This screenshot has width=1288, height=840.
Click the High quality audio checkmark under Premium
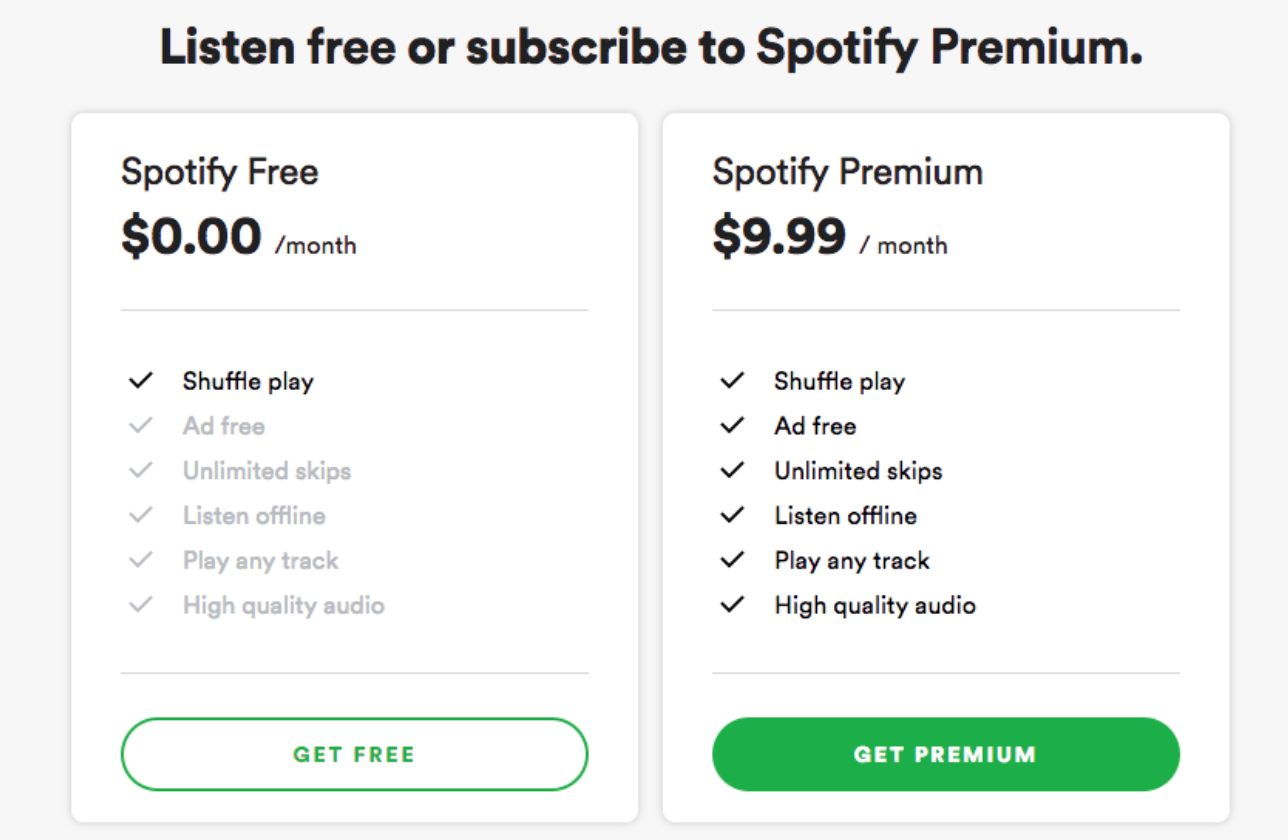click(x=733, y=605)
